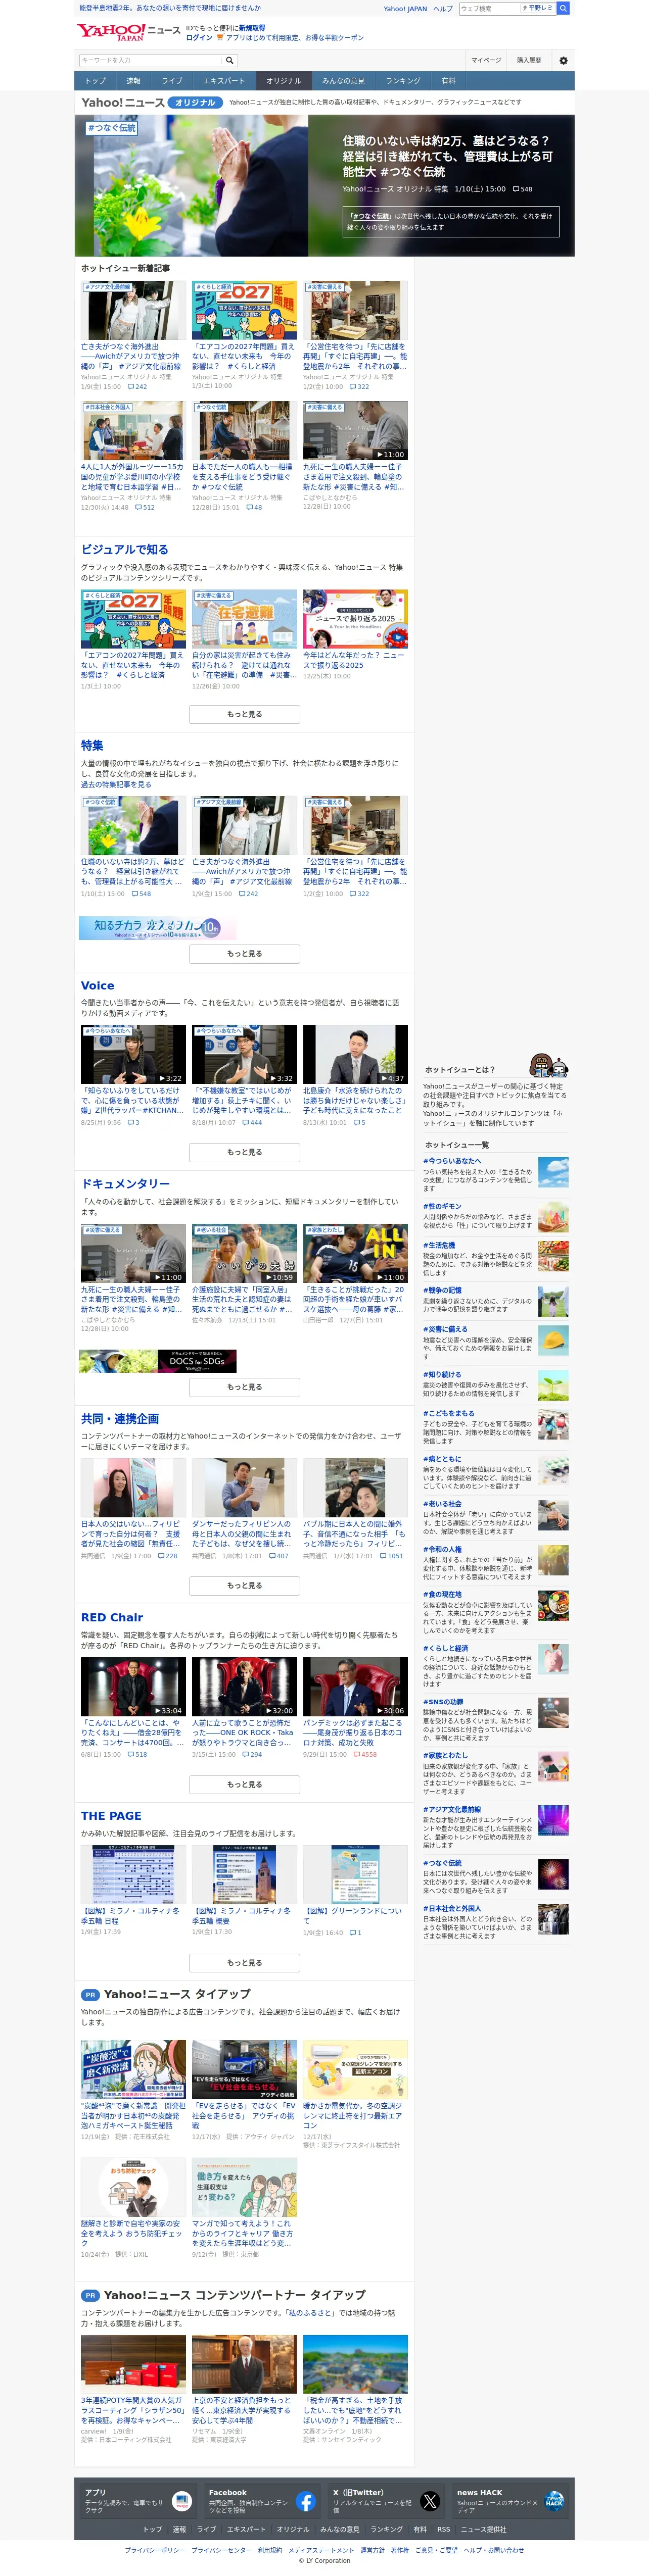Open the プライバシーポリシー footer link
649x2576 pixels.
click(154, 2550)
